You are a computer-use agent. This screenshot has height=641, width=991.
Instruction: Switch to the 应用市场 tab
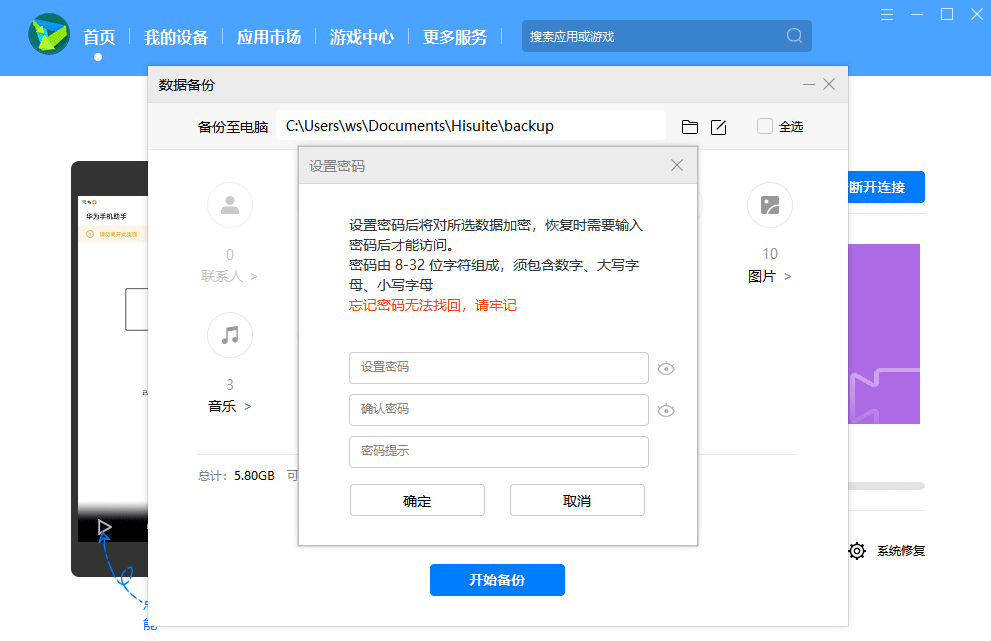268,36
